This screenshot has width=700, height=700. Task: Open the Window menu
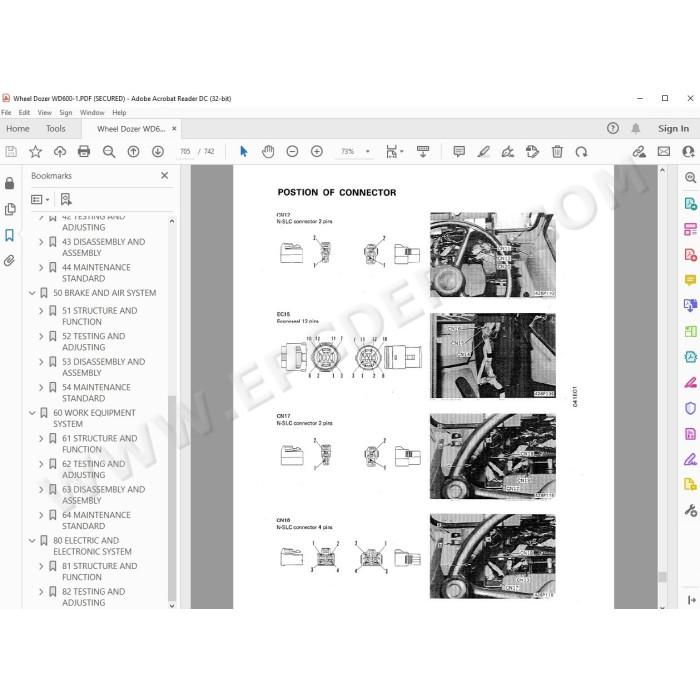[92, 112]
